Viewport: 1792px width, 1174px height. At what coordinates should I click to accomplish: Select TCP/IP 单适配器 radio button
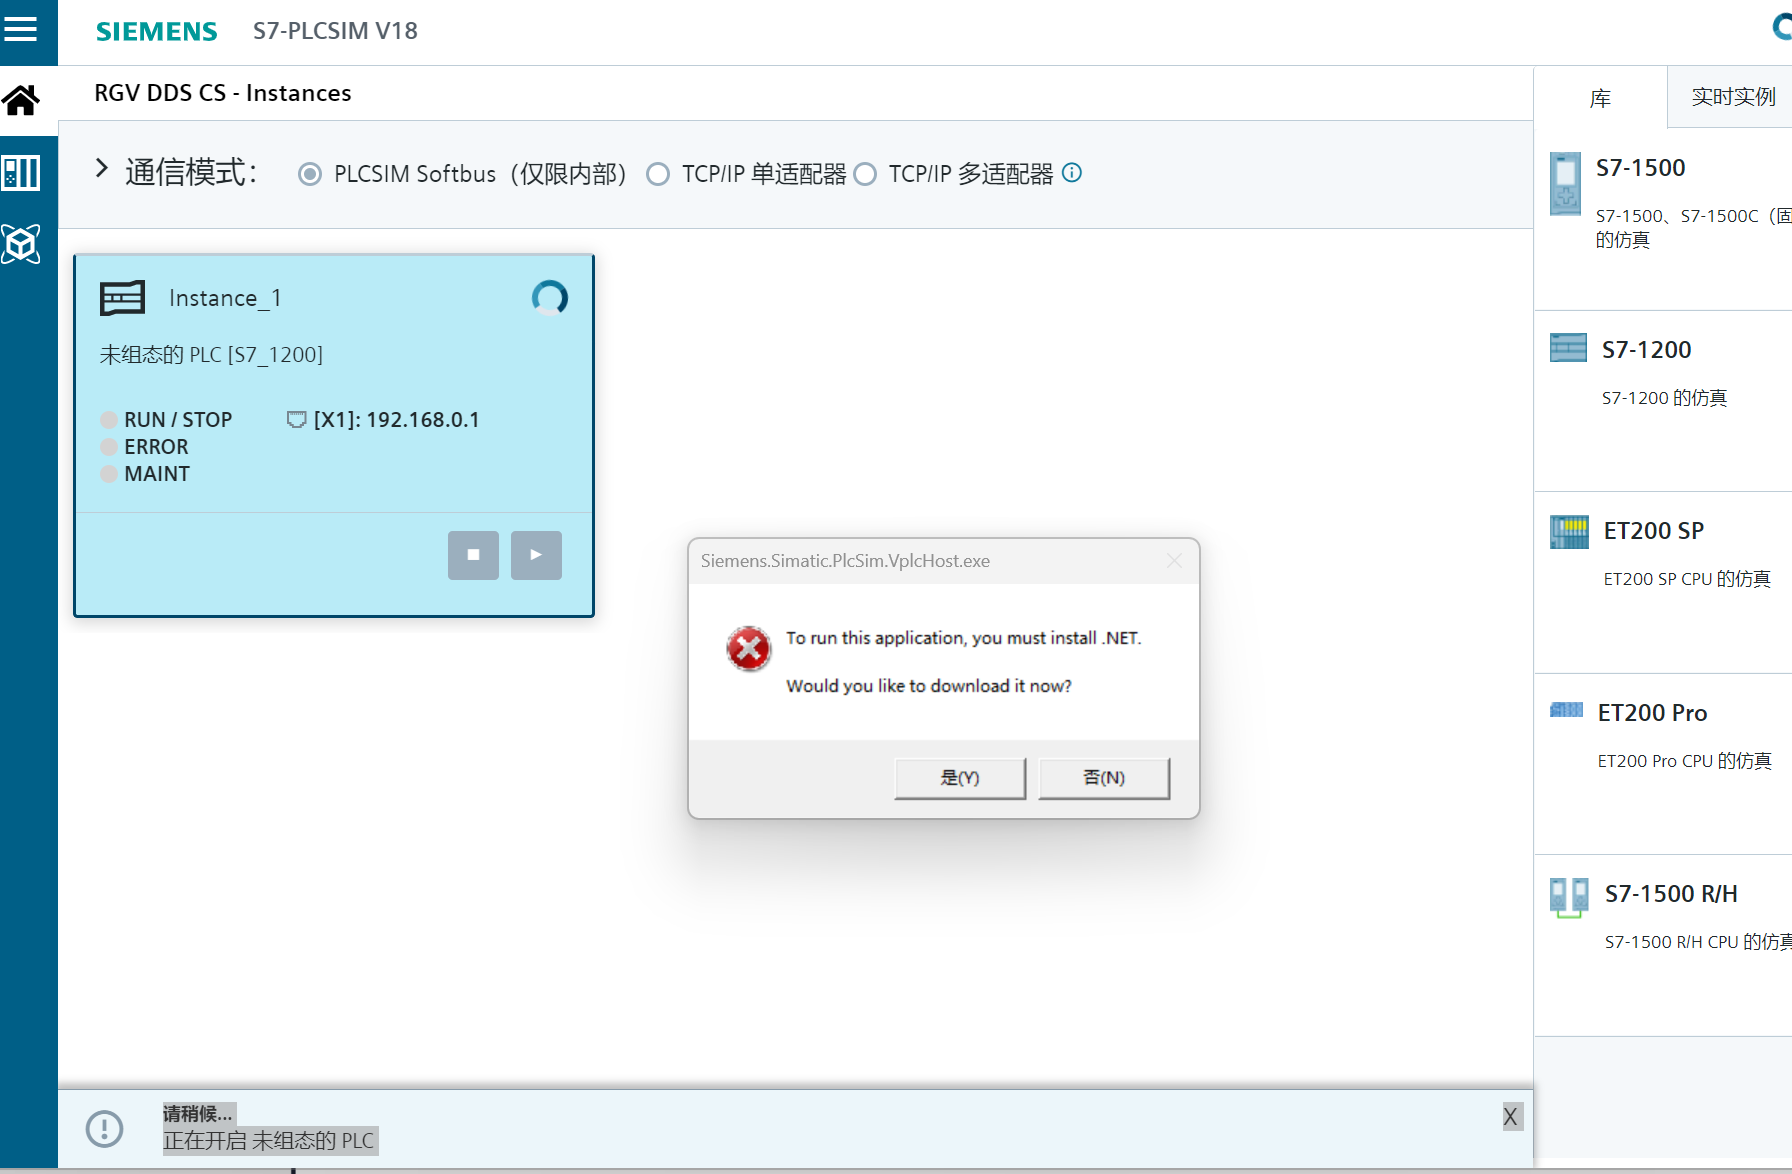click(x=658, y=175)
